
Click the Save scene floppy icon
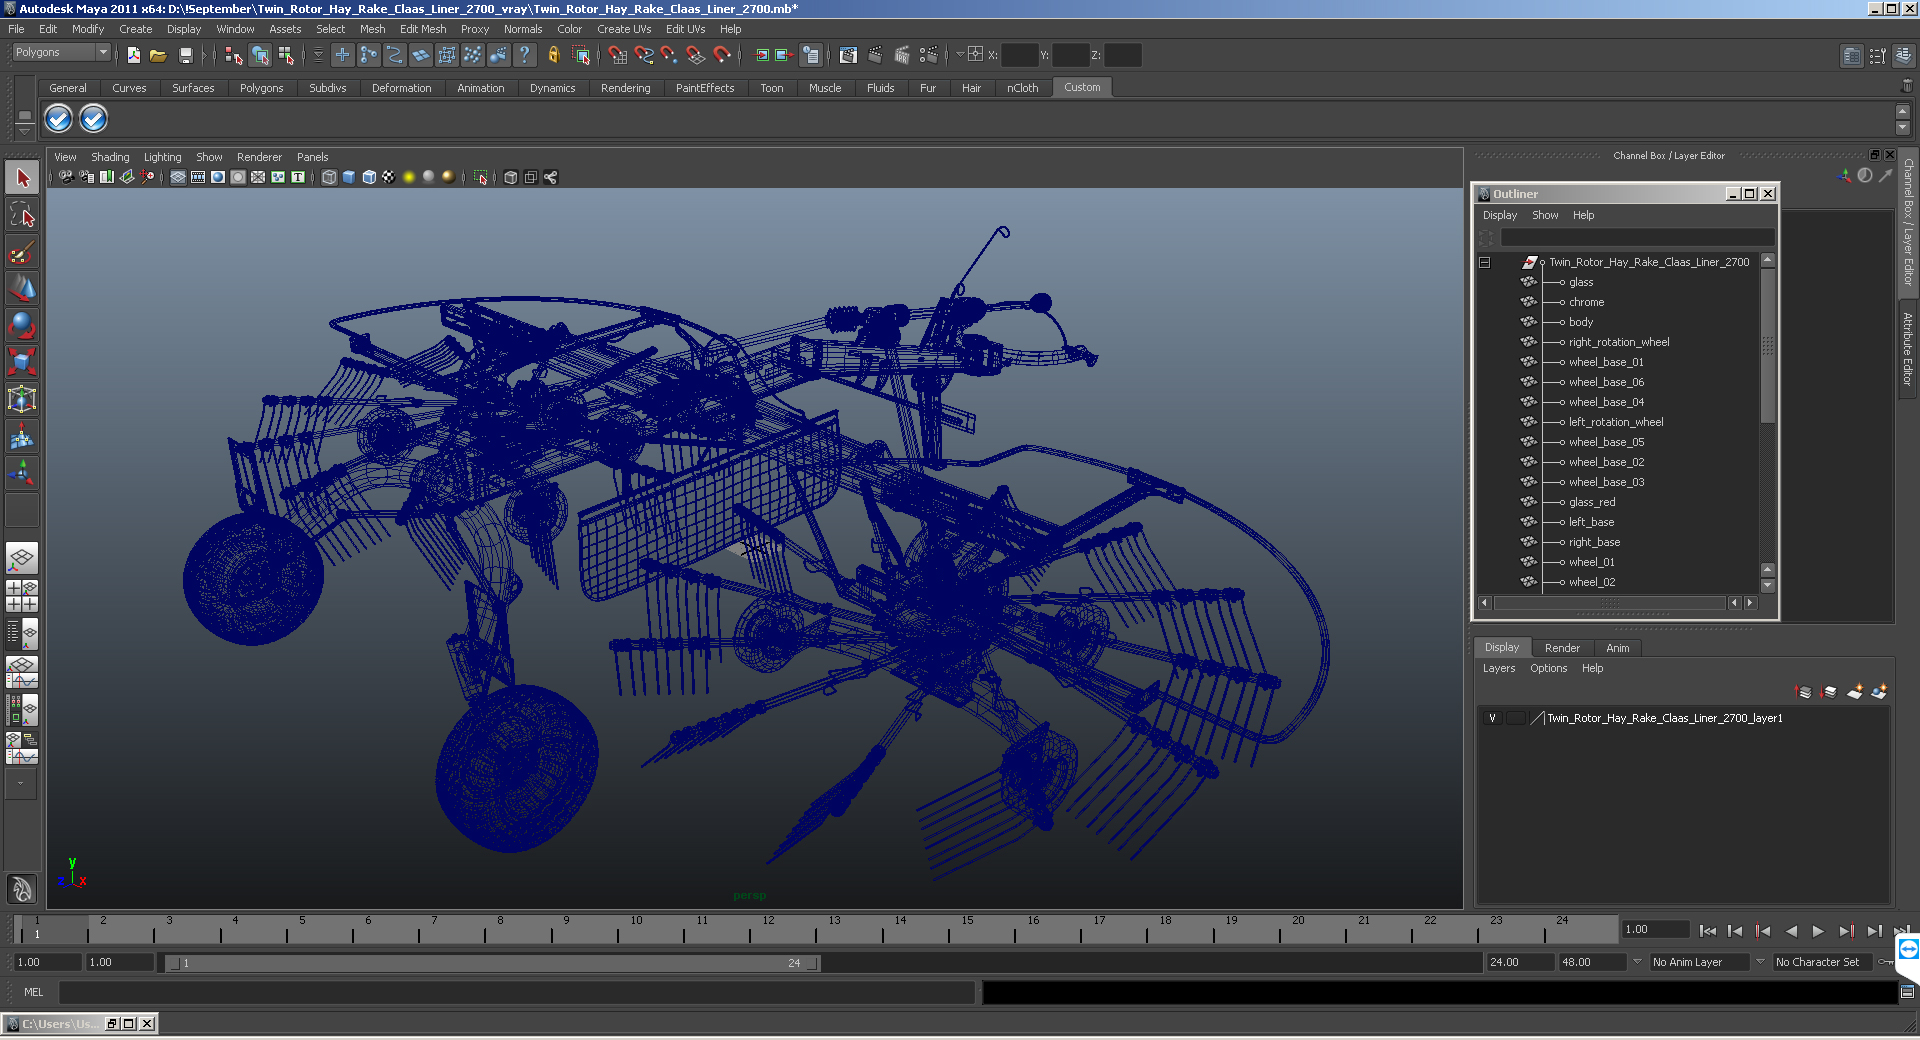[185, 56]
